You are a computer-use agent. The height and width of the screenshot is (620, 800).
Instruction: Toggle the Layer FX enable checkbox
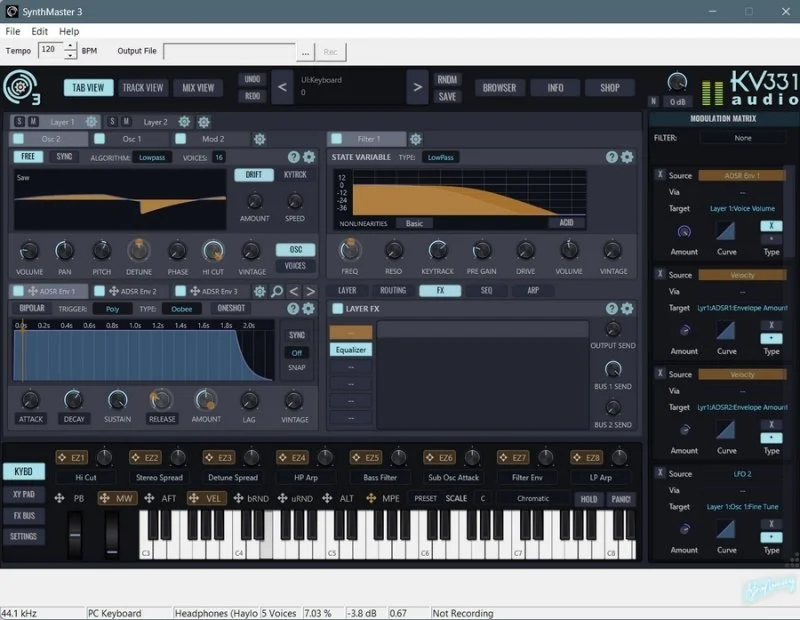coord(337,308)
